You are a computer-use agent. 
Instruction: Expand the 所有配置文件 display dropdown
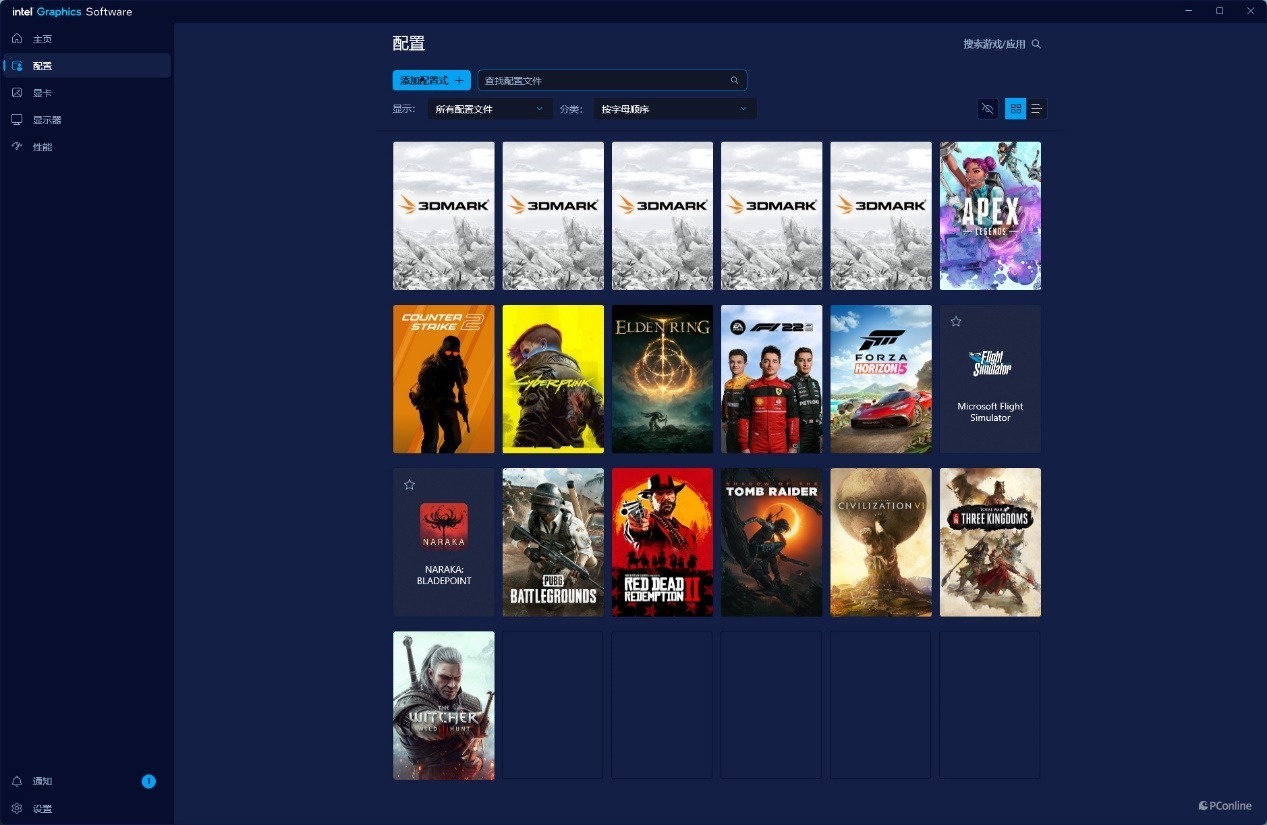490,109
